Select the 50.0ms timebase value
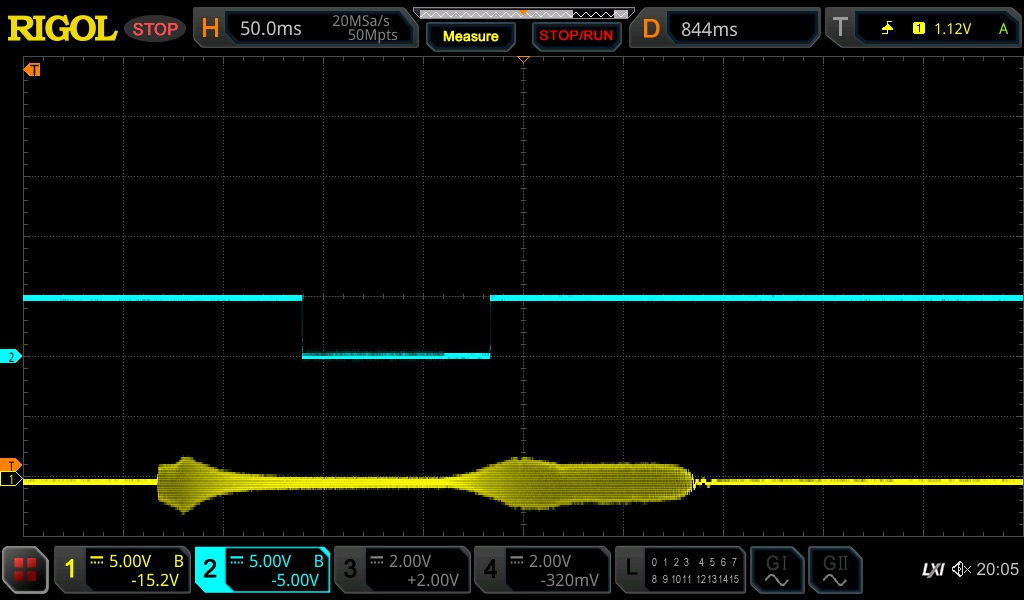The width and height of the screenshot is (1024, 600). tap(270, 29)
